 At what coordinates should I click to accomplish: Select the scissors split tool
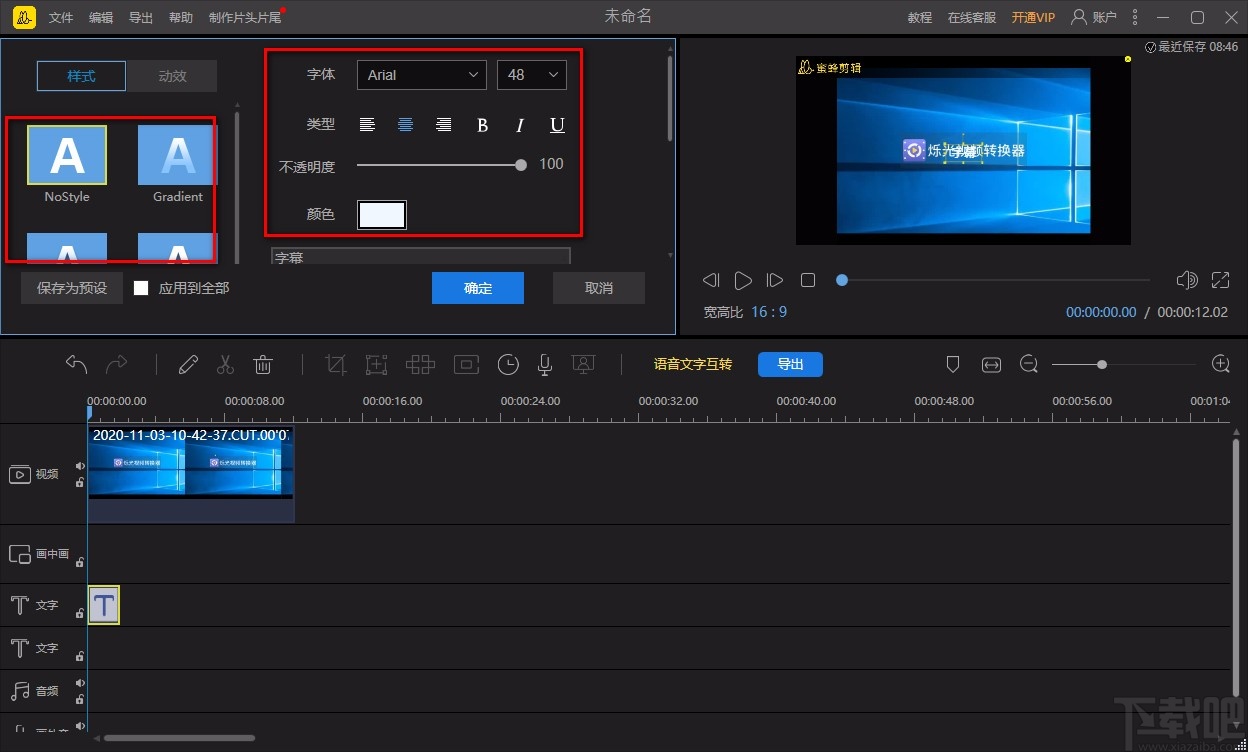click(x=225, y=365)
